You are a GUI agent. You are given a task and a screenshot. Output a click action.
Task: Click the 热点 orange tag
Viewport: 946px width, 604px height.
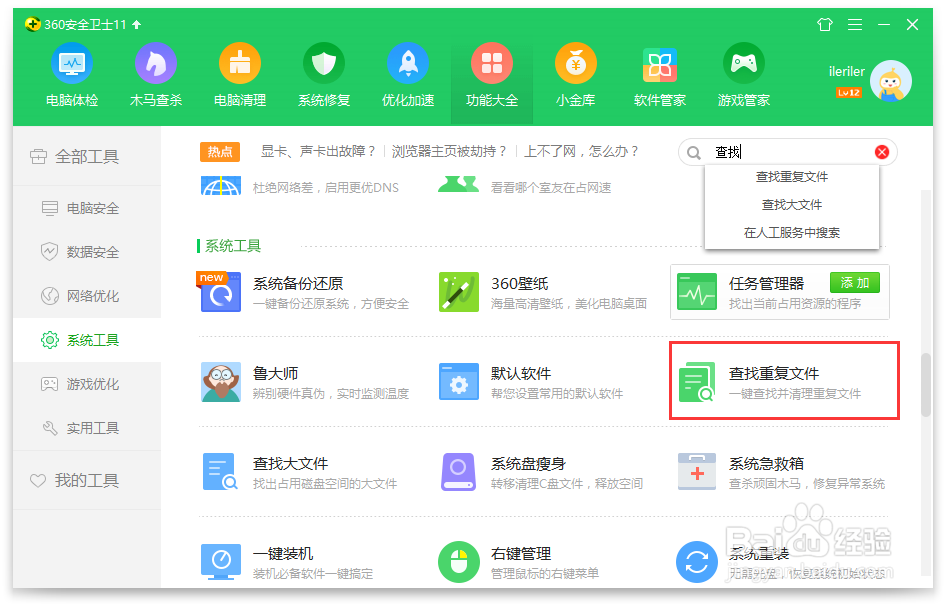(x=220, y=151)
